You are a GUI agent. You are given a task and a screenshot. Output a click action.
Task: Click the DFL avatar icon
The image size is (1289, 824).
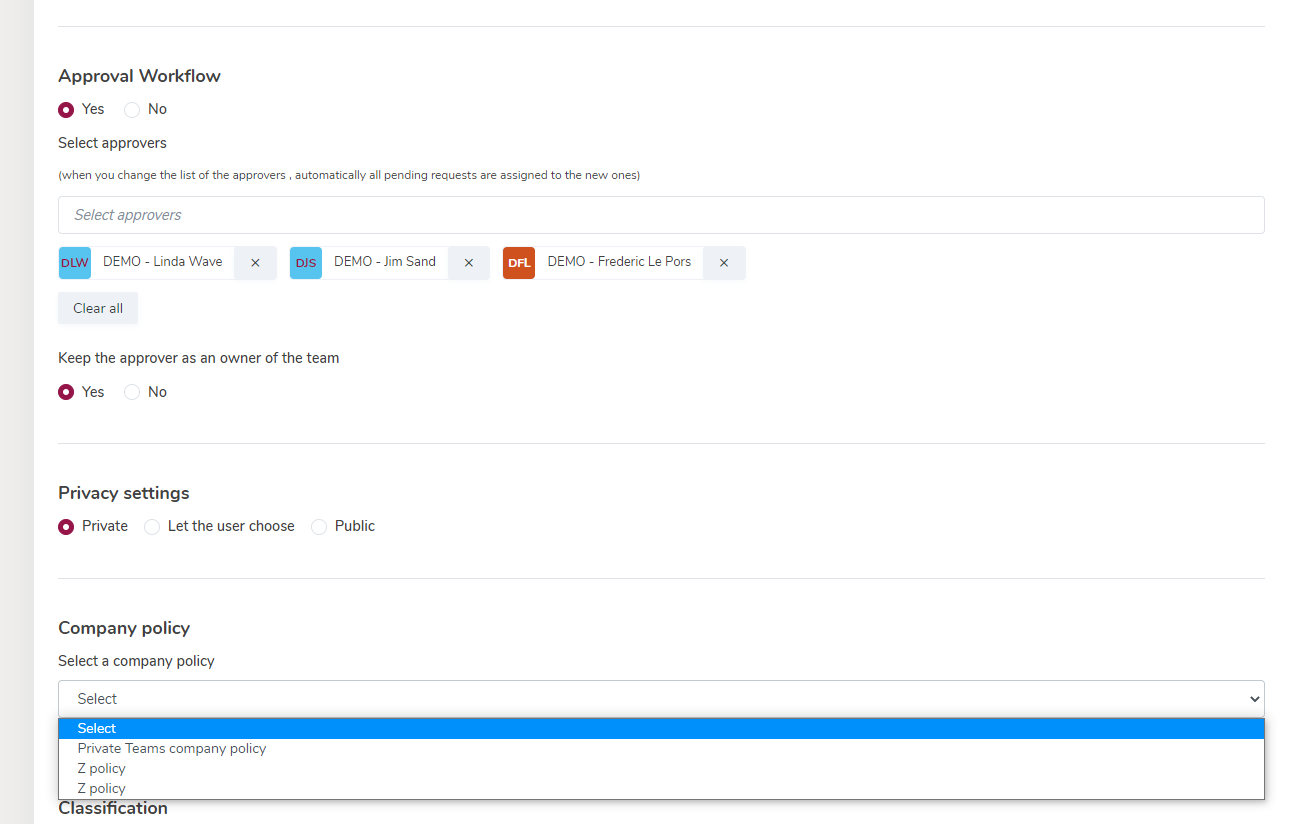point(519,263)
